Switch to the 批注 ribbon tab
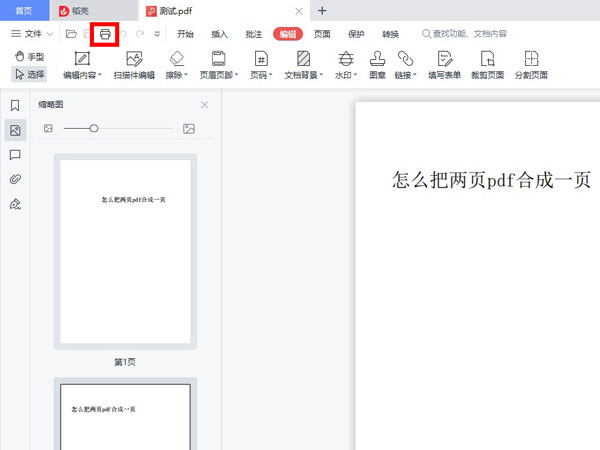 (x=254, y=34)
